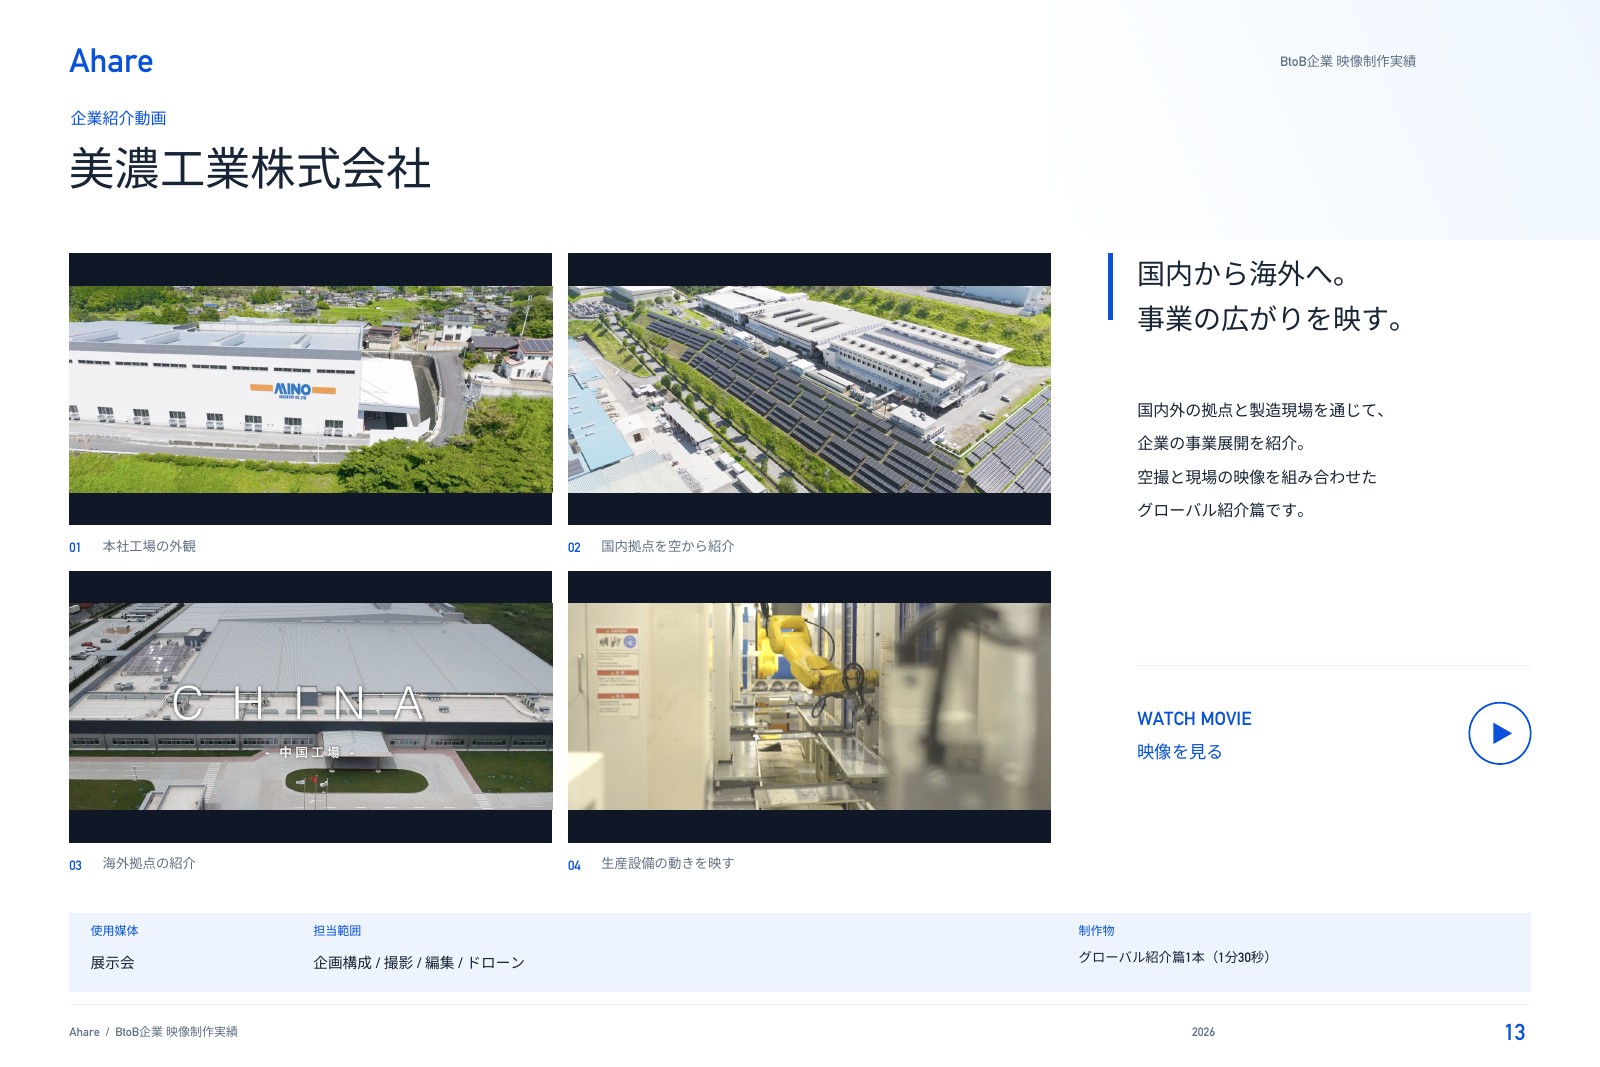Click the 制作物 label
Viewport: 1600px width, 1067px height.
[x=1096, y=930]
